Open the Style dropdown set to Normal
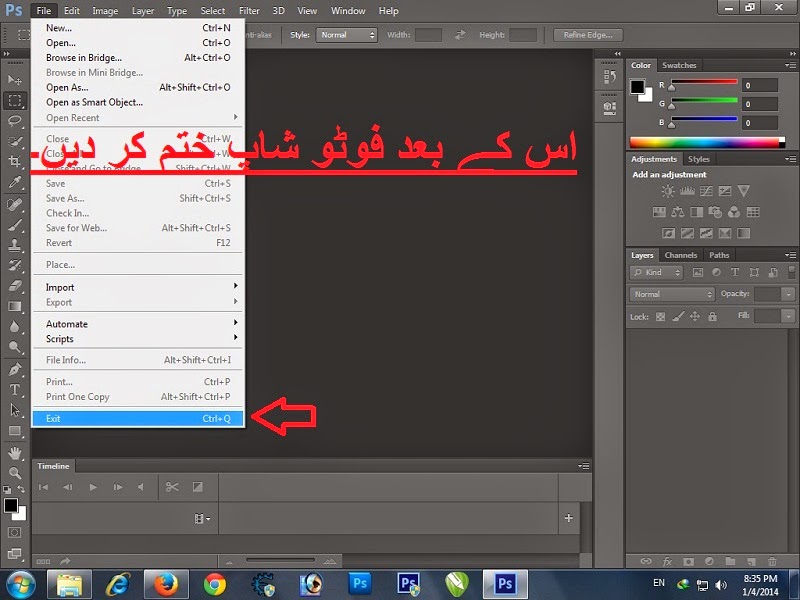This screenshot has width=800, height=600. 346,35
